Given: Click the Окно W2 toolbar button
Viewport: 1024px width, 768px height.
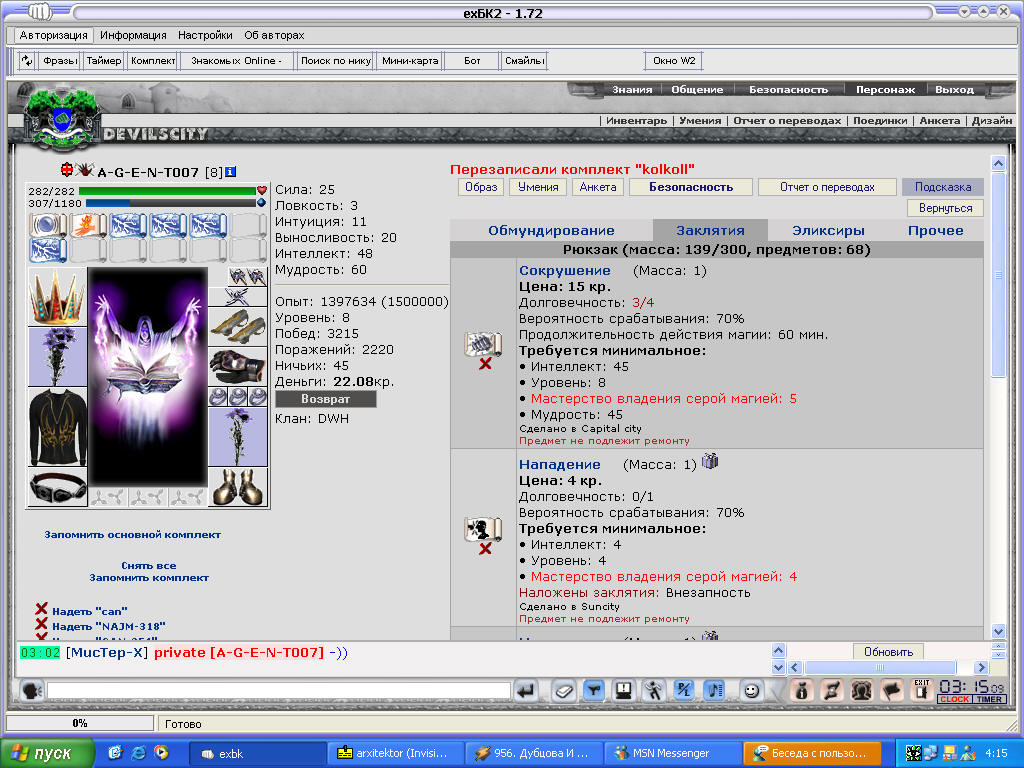Looking at the screenshot, I should [674, 61].
